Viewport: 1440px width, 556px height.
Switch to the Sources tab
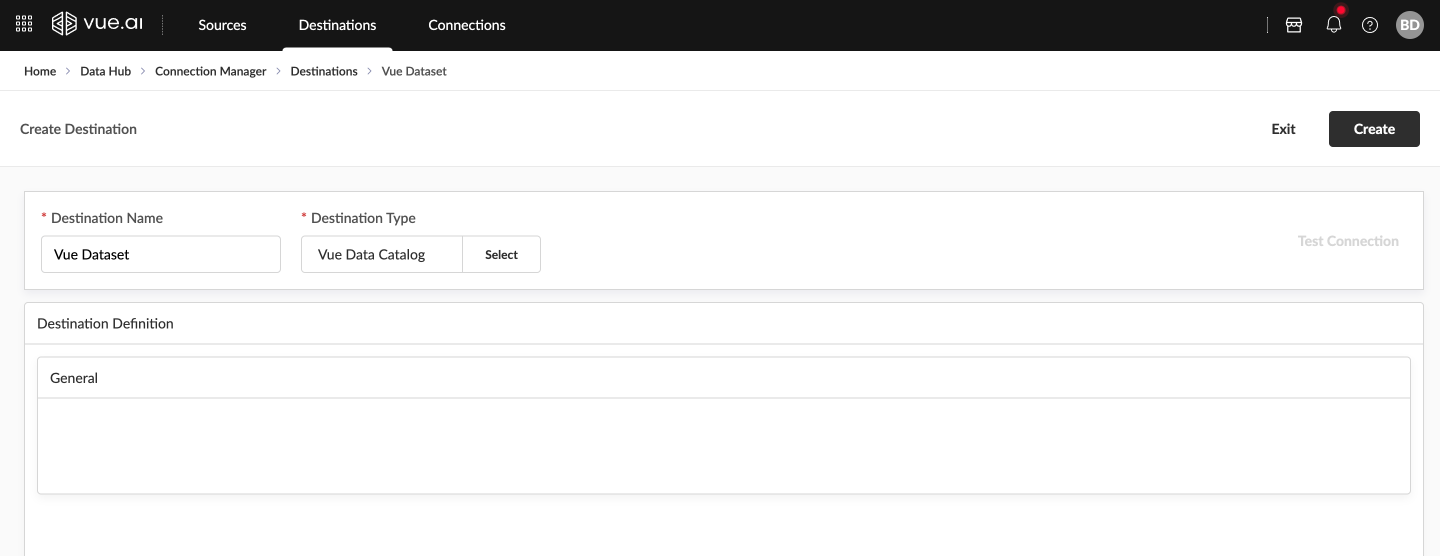point(222,25)
